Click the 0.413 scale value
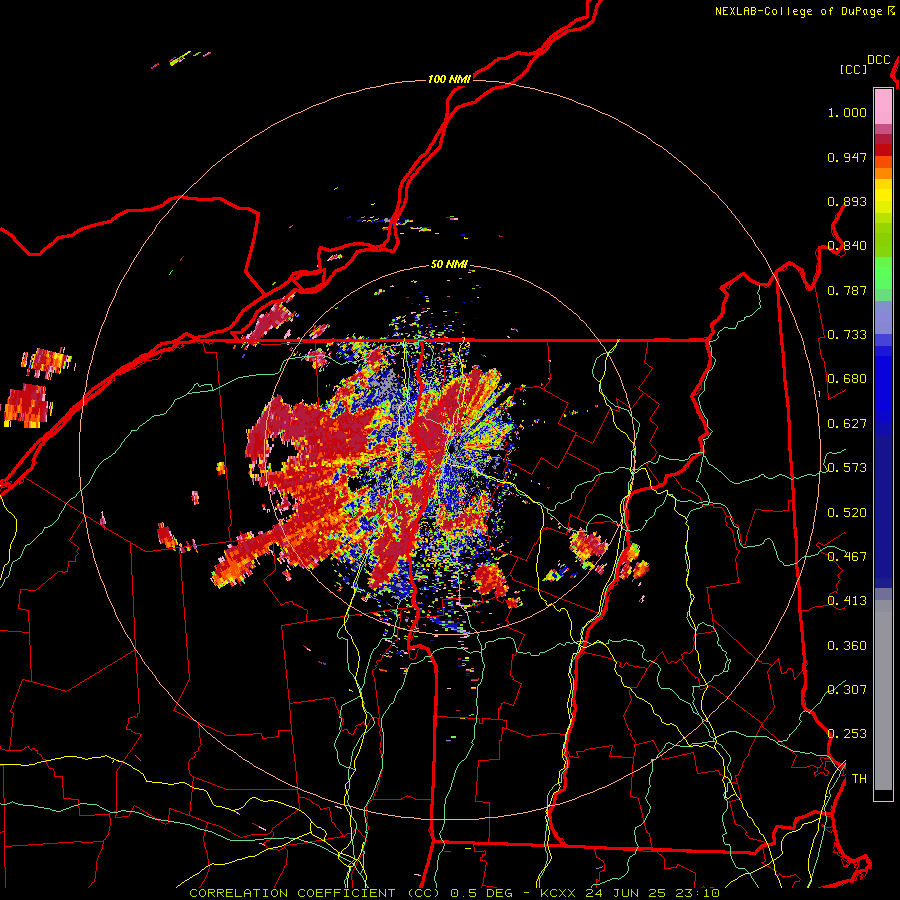 (x=847, y=601)
